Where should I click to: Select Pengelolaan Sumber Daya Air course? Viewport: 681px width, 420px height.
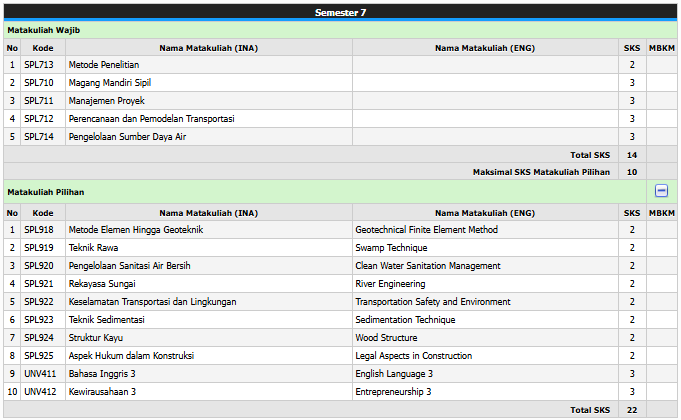pos(127,137)
